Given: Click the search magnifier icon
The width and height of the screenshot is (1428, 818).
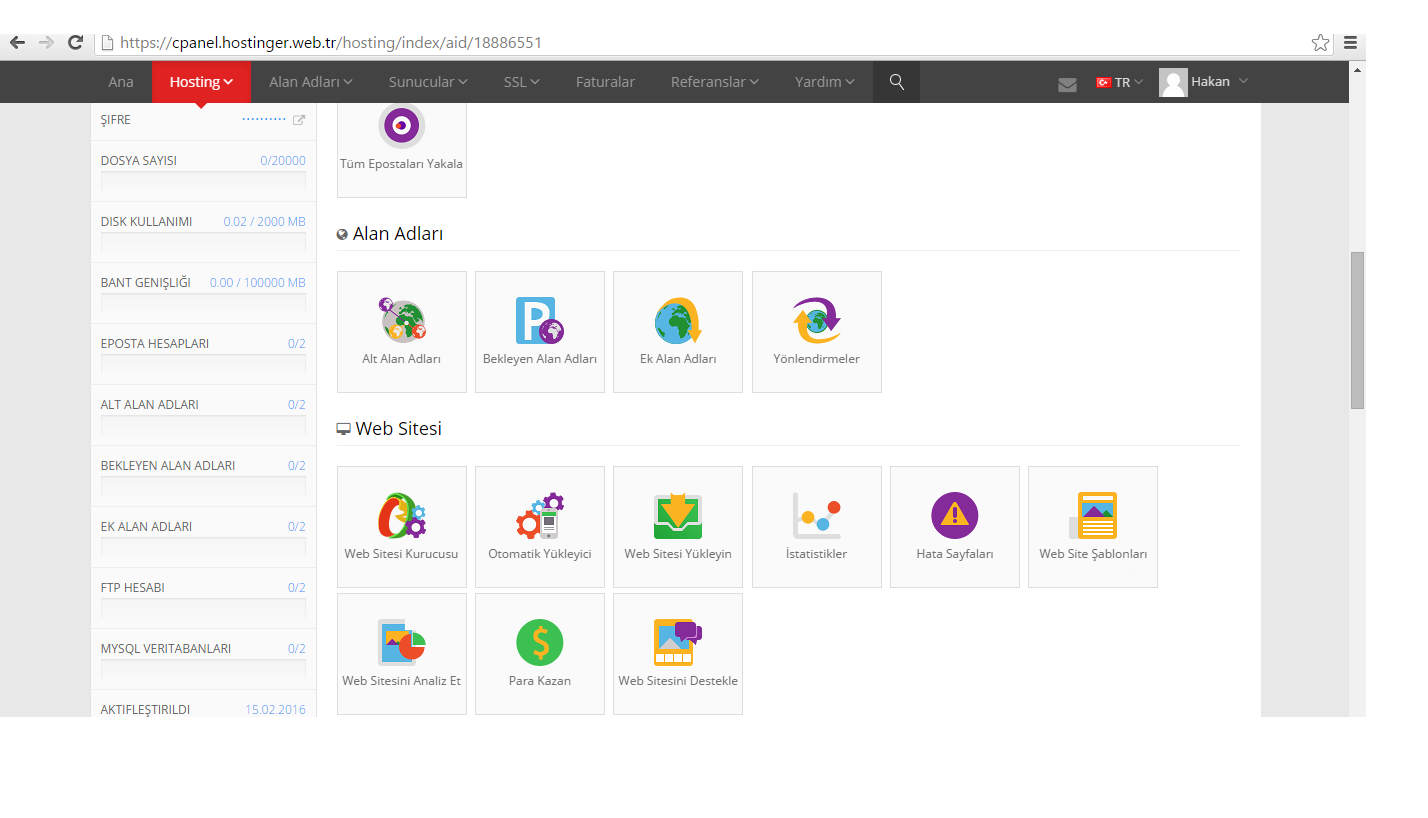Looking at the screenshot, I should pyautogui.click(x=897, y=82).
